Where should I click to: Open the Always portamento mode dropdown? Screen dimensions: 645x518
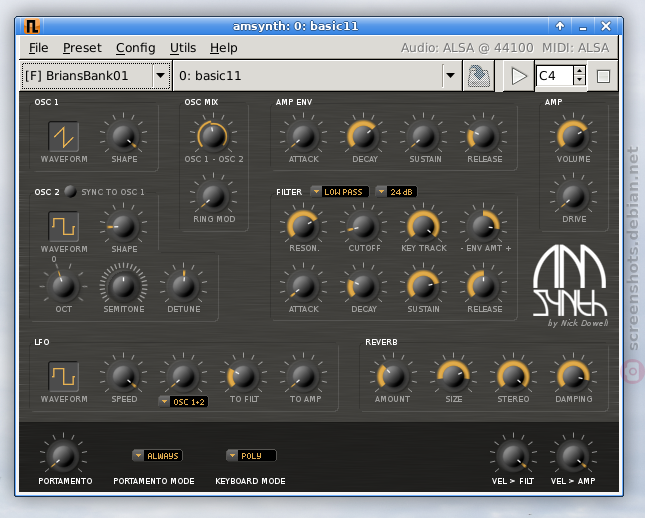[158, 456]
